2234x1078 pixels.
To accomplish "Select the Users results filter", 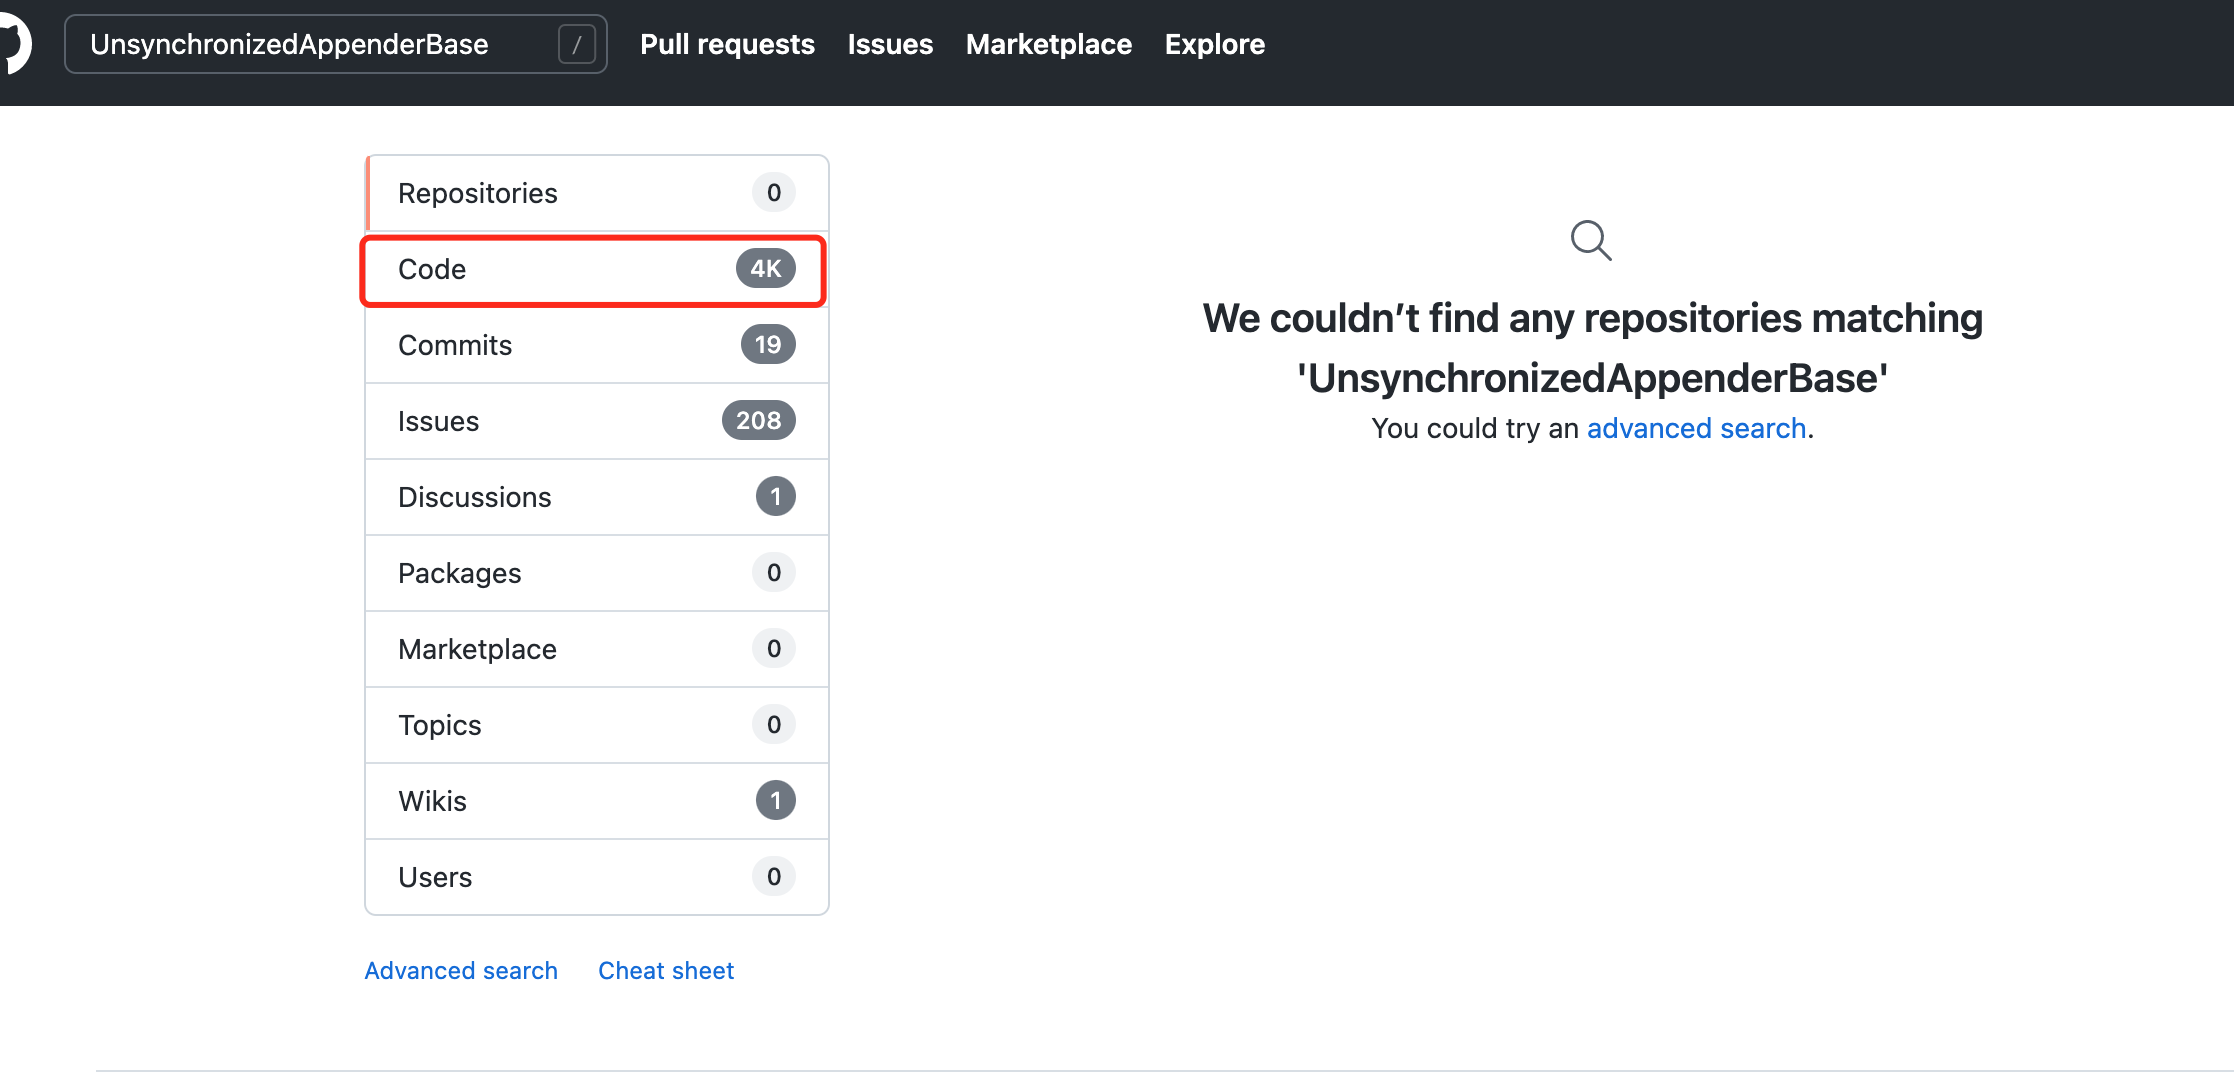I will pos(597,877).
